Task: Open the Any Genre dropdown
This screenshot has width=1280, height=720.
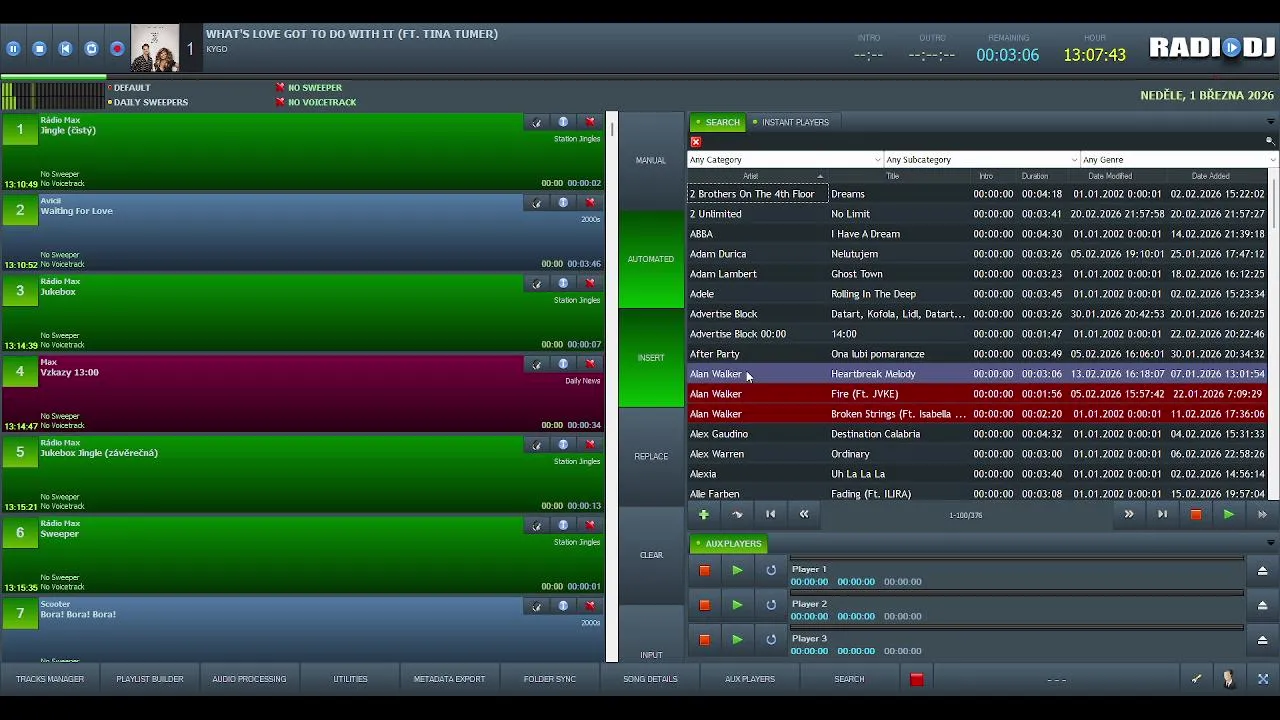Action: pos(1180,160)
